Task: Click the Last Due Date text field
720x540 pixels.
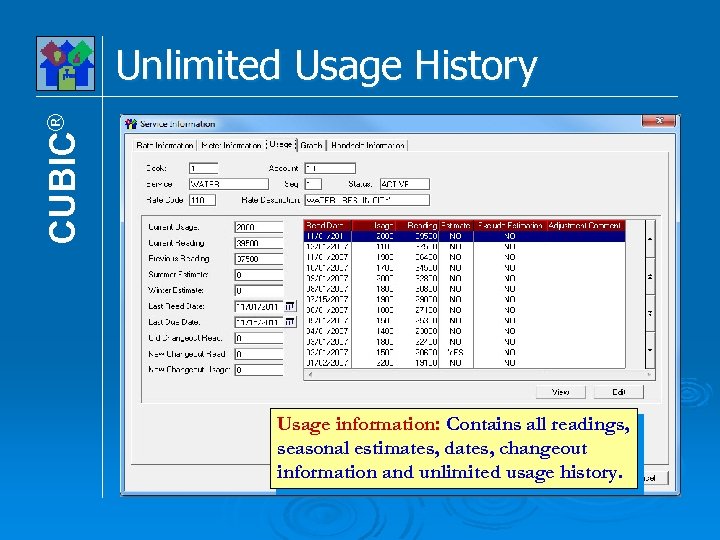Action: (259, 322)
